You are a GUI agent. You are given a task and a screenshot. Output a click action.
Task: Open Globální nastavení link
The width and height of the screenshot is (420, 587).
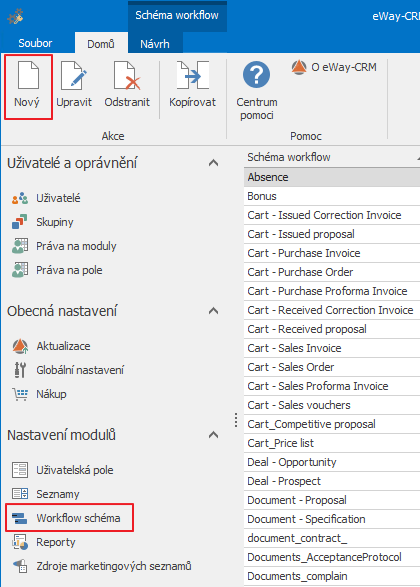[80, 370]
